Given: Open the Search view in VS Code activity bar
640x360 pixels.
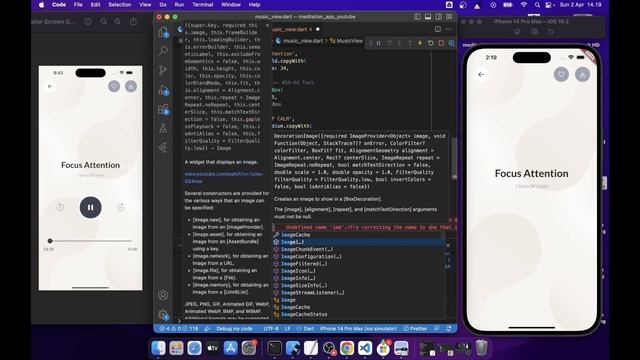Looking at the screenshot, I should [163, 51].
